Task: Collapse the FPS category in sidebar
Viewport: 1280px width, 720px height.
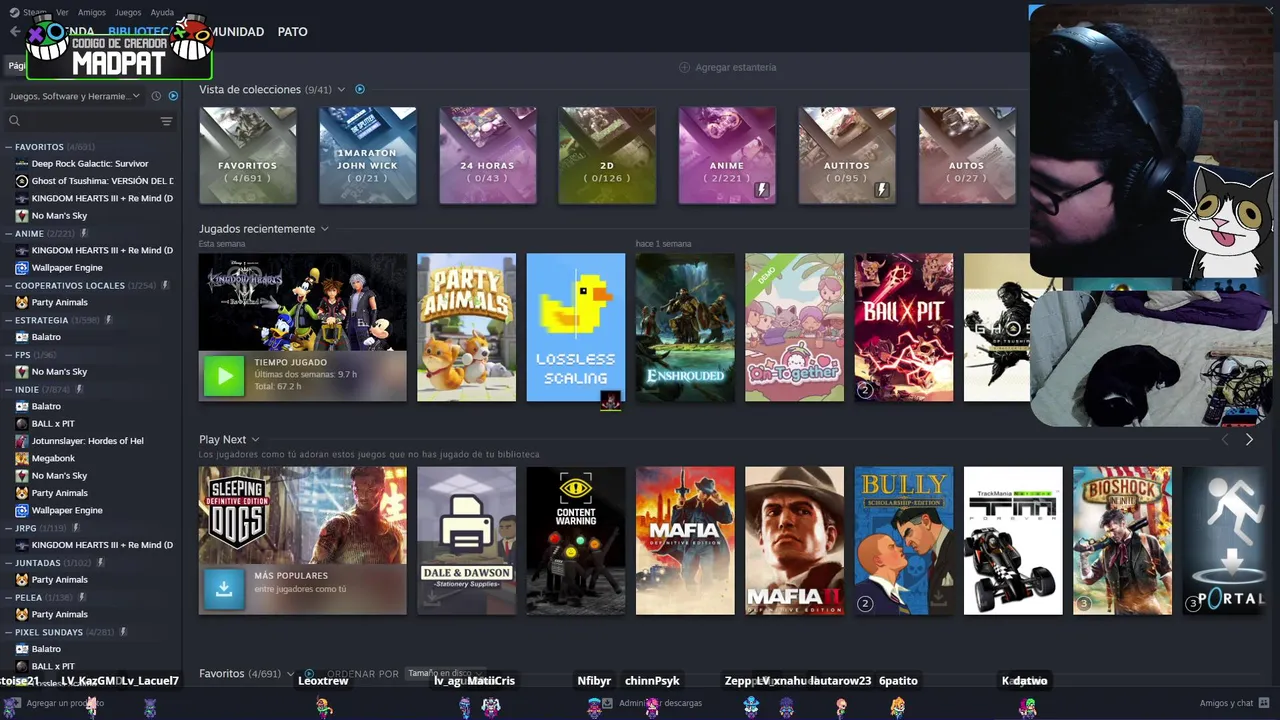Action: (8, 354)
